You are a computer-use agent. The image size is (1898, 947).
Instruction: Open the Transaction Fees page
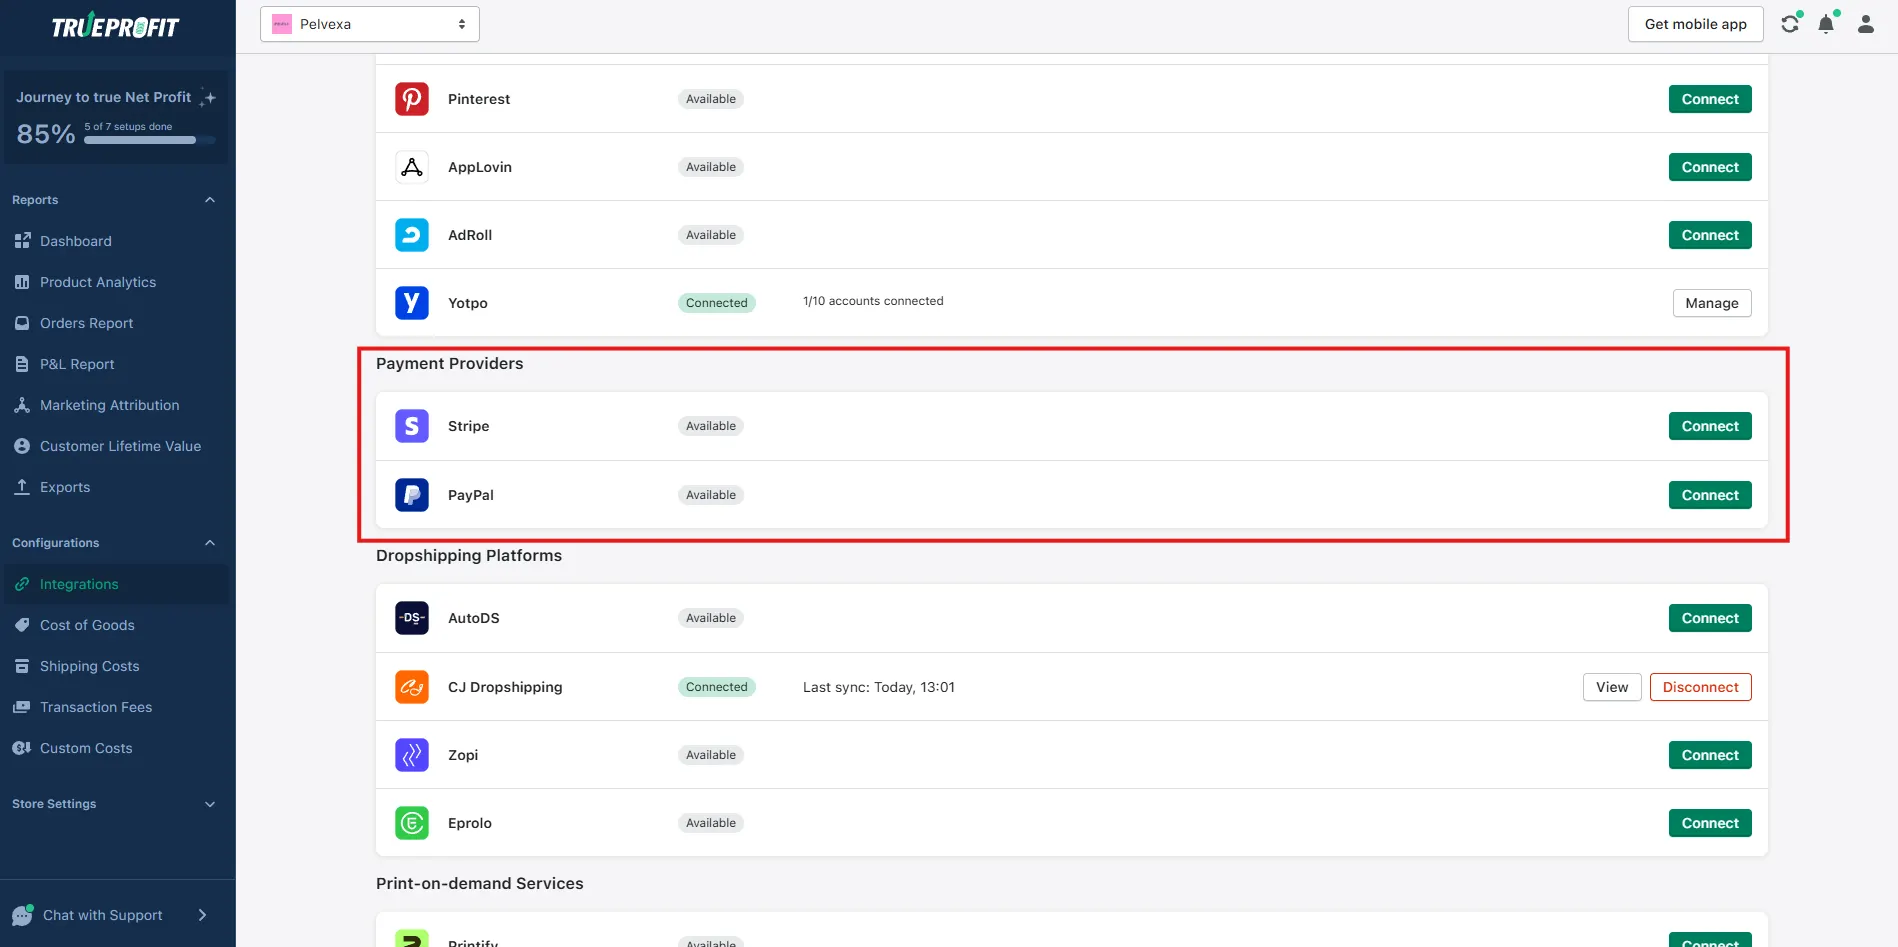tap(96, 707)
